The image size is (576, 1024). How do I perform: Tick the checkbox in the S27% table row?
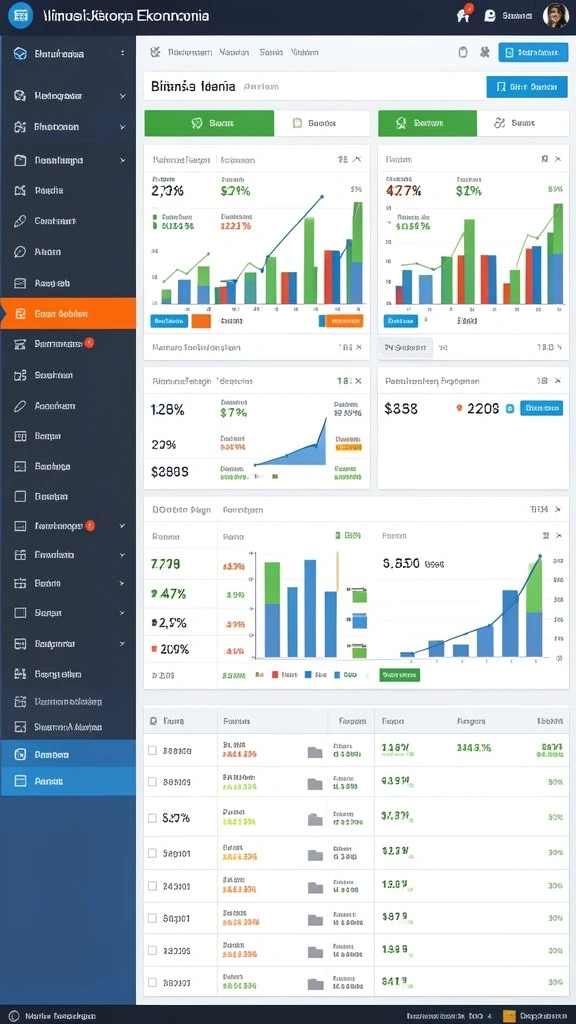pyautogui.click(x=152, y=818)
